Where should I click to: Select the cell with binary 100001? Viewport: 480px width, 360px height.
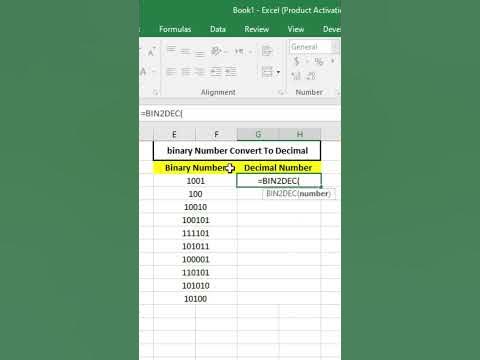pyautogui.click(x=195, y=259)
